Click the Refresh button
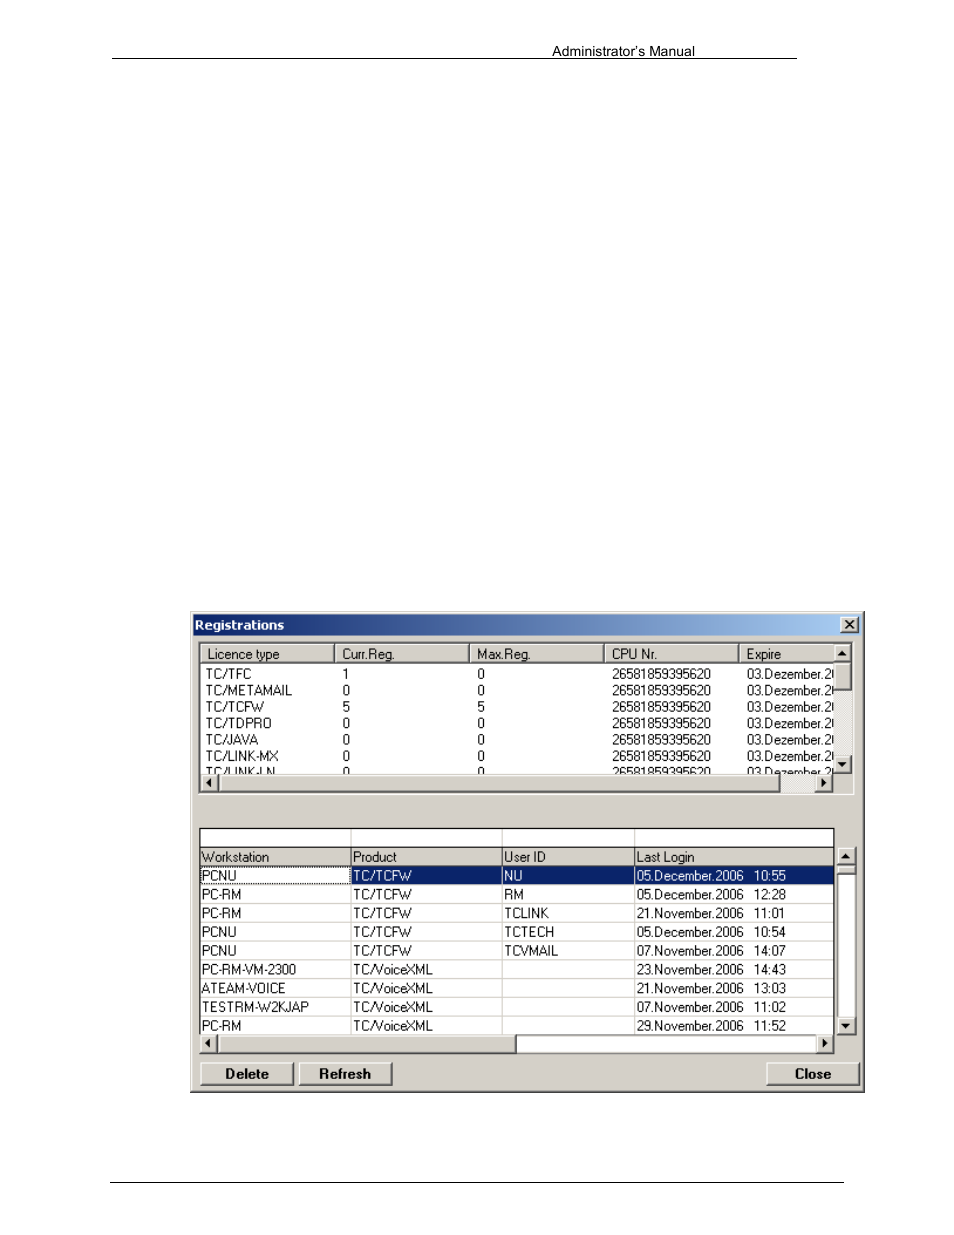 tap(345, 1074)
